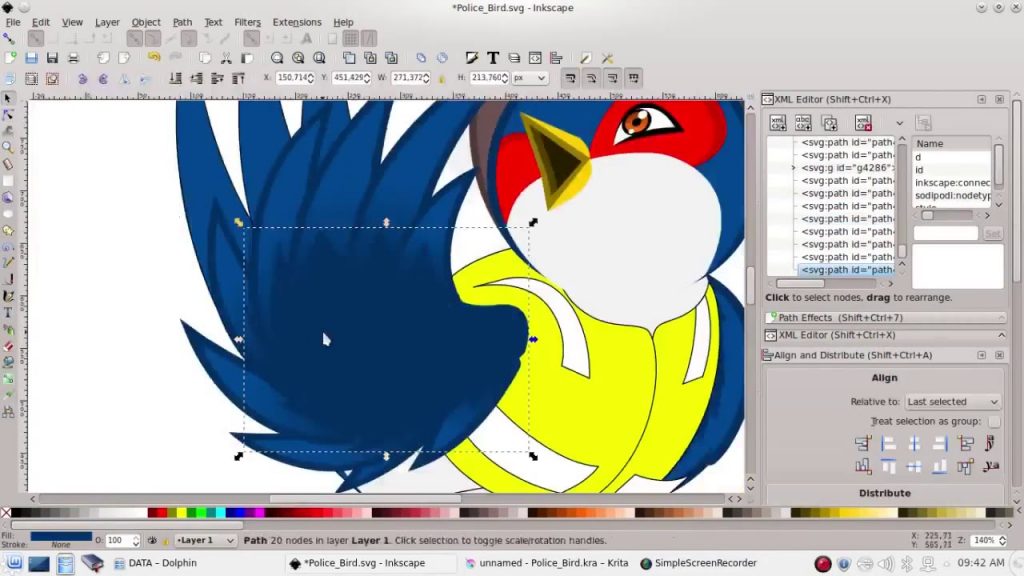
Task: Toggle current layer visibility eye icon
Action: 152,540
